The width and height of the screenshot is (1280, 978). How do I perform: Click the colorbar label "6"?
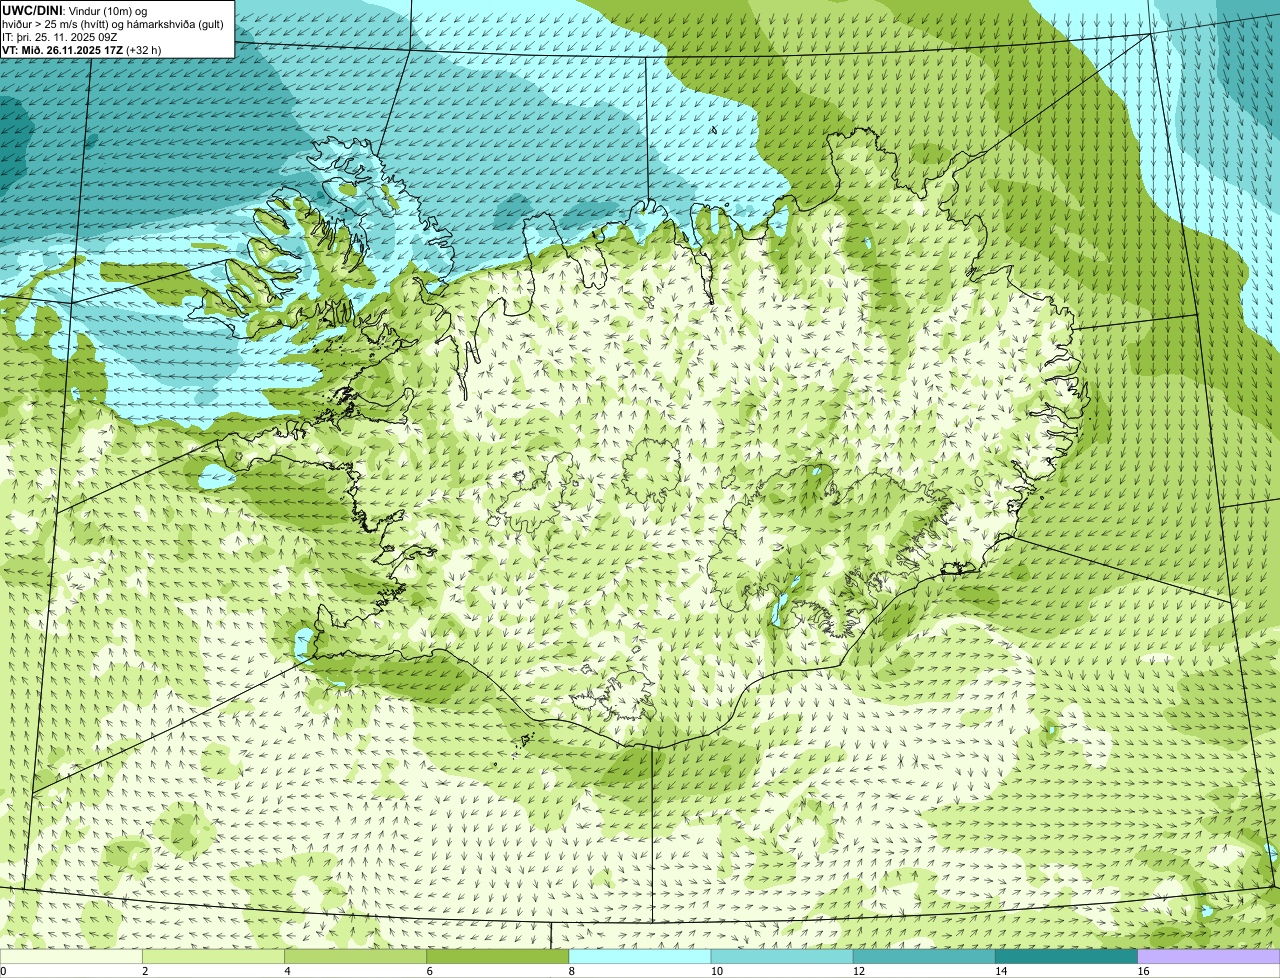[x=430, y=971]
